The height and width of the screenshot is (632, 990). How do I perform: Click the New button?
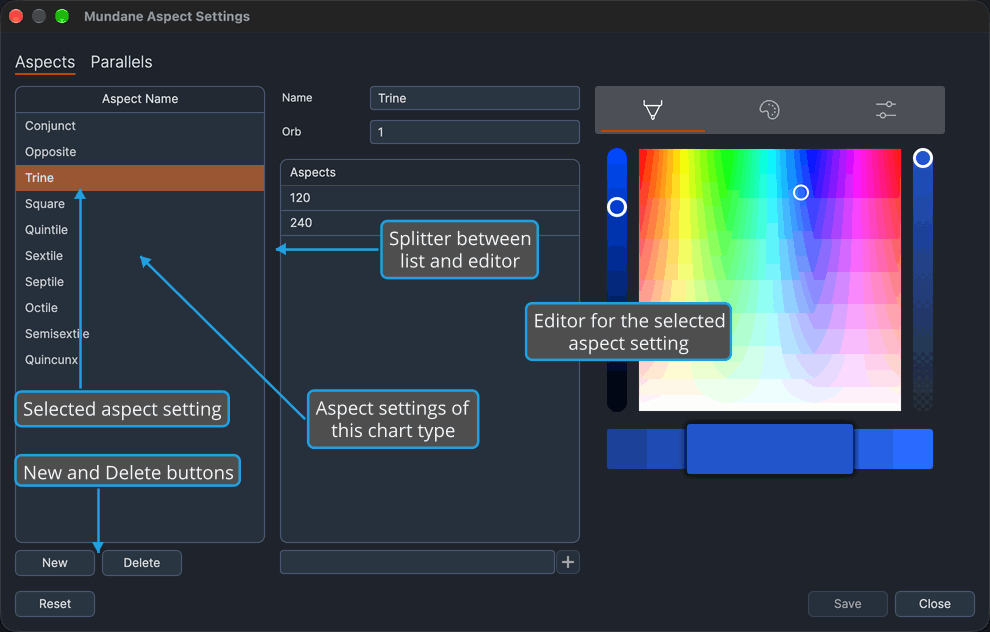tap(55, 563)
